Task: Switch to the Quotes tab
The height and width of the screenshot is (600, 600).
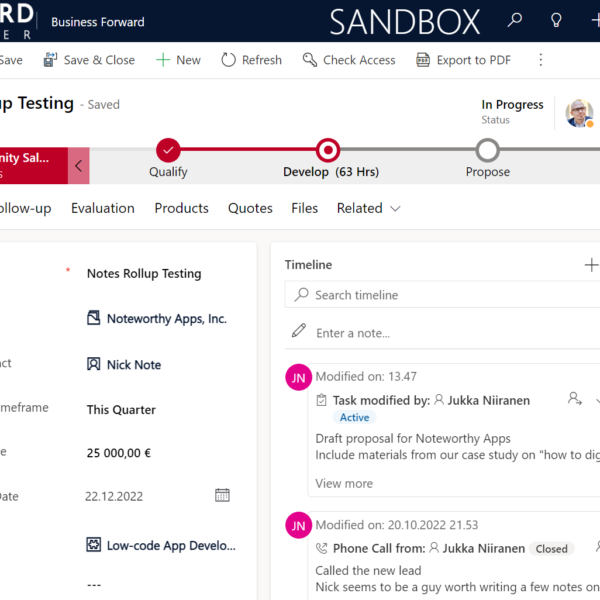Action: pos(250,208)
